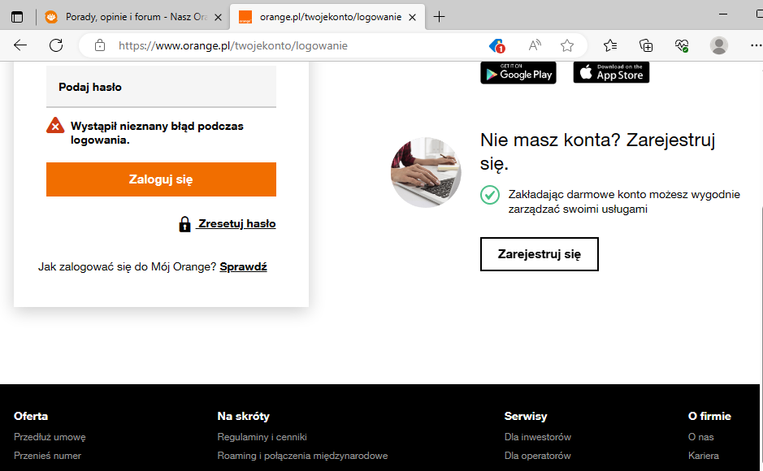Viewport: 763px width, 471px height.
Task: Open the Favorites list toolbar icon
Action: (610, 45)
